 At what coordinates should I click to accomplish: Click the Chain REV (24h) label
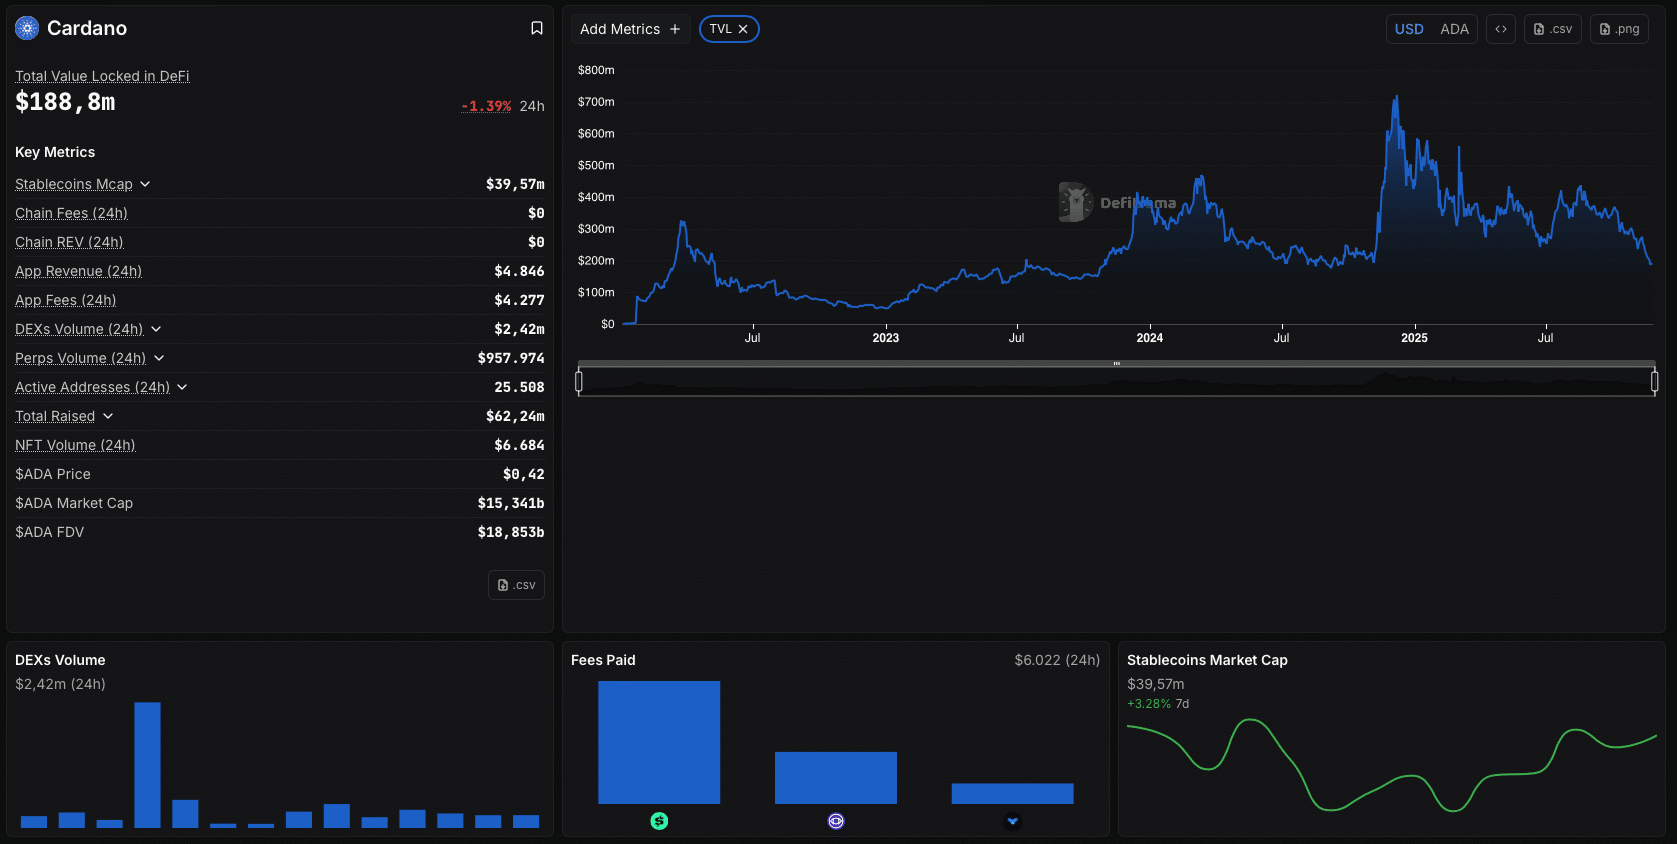pos(69,242)
